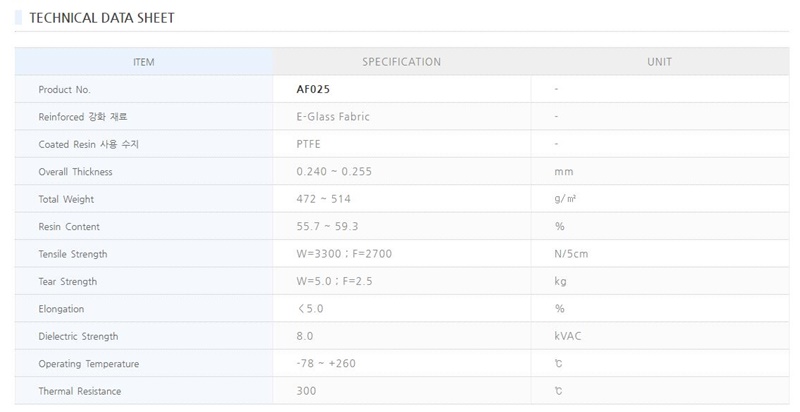Select the Resin Content row label
This screenshot has height=412, width=800.
pos(69,227)
